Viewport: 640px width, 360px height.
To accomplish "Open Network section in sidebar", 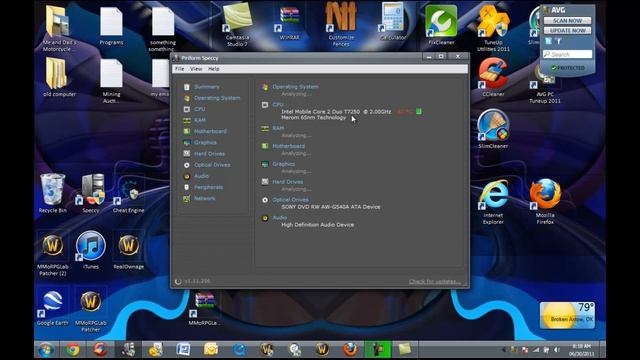I will pyautogui.click(x=204, y=198).
